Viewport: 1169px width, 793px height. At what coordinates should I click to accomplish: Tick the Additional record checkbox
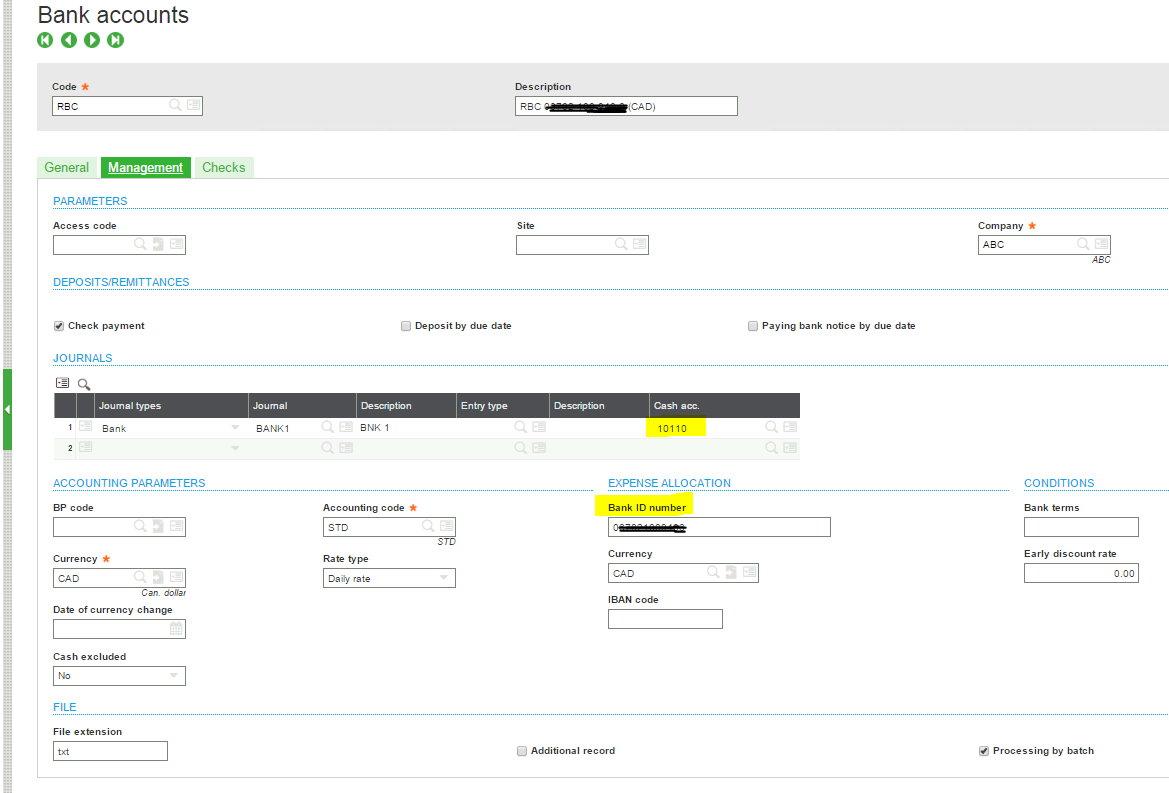point(522,751)
